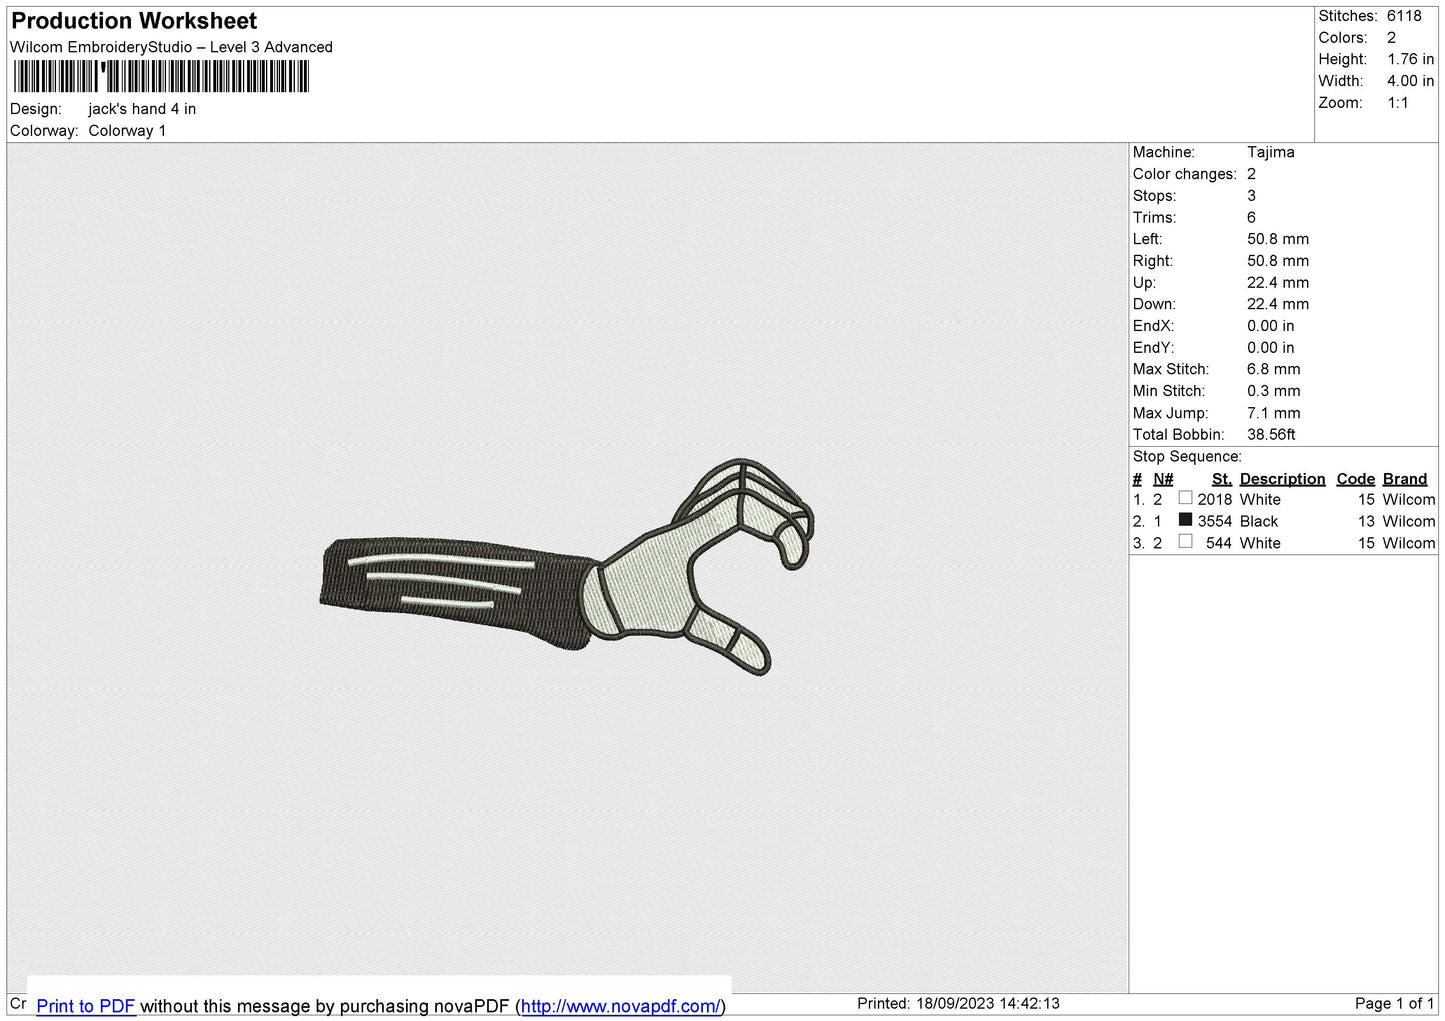Select the Total Bobbin value 38.56ft
This screenshot has width=1445, height=1021.
pyautogui.click(x=1271, y=435)
